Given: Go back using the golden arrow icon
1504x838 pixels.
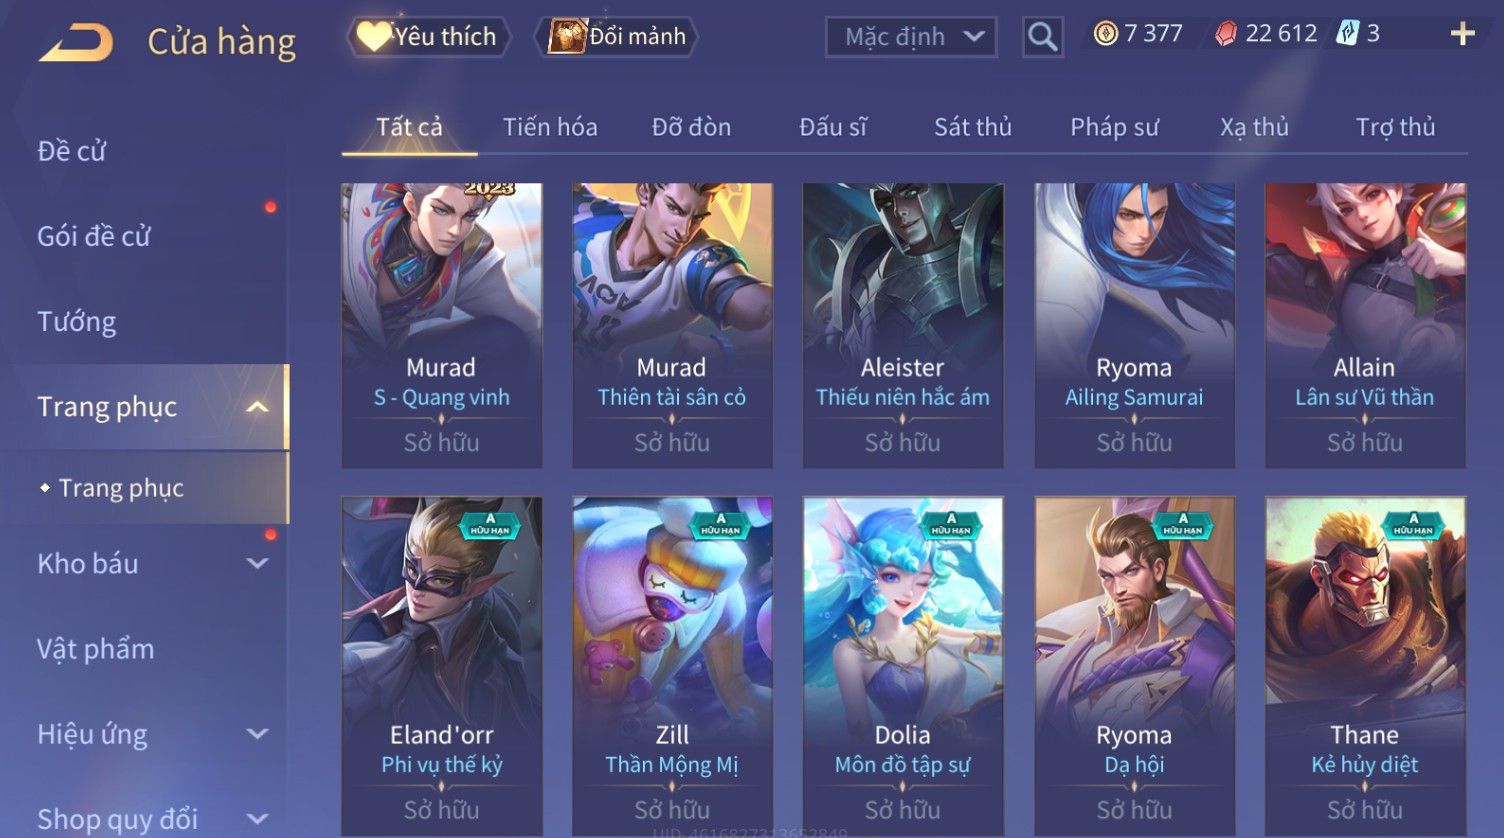Looking at the screenshot, I should point(76,43).
